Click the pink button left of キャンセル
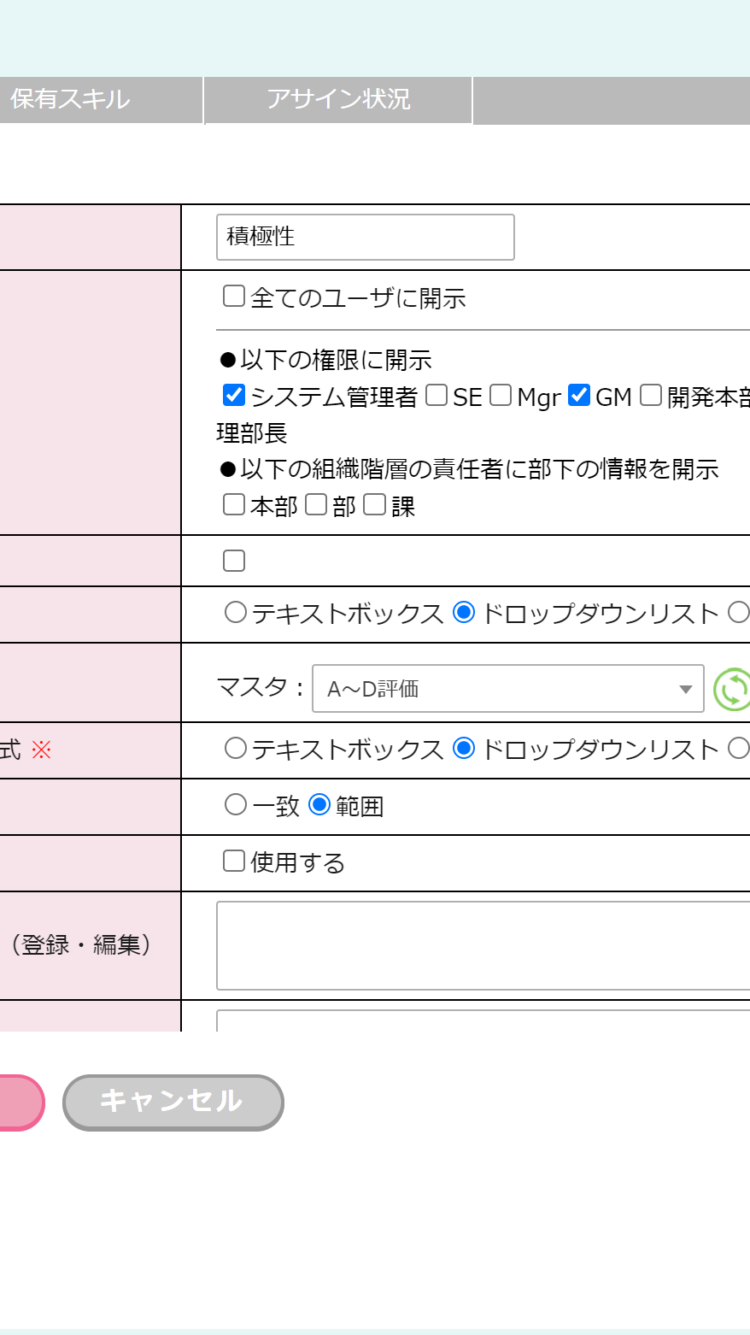The width and height of the screenshot is (750, 1335). [x=18, y=1102]
